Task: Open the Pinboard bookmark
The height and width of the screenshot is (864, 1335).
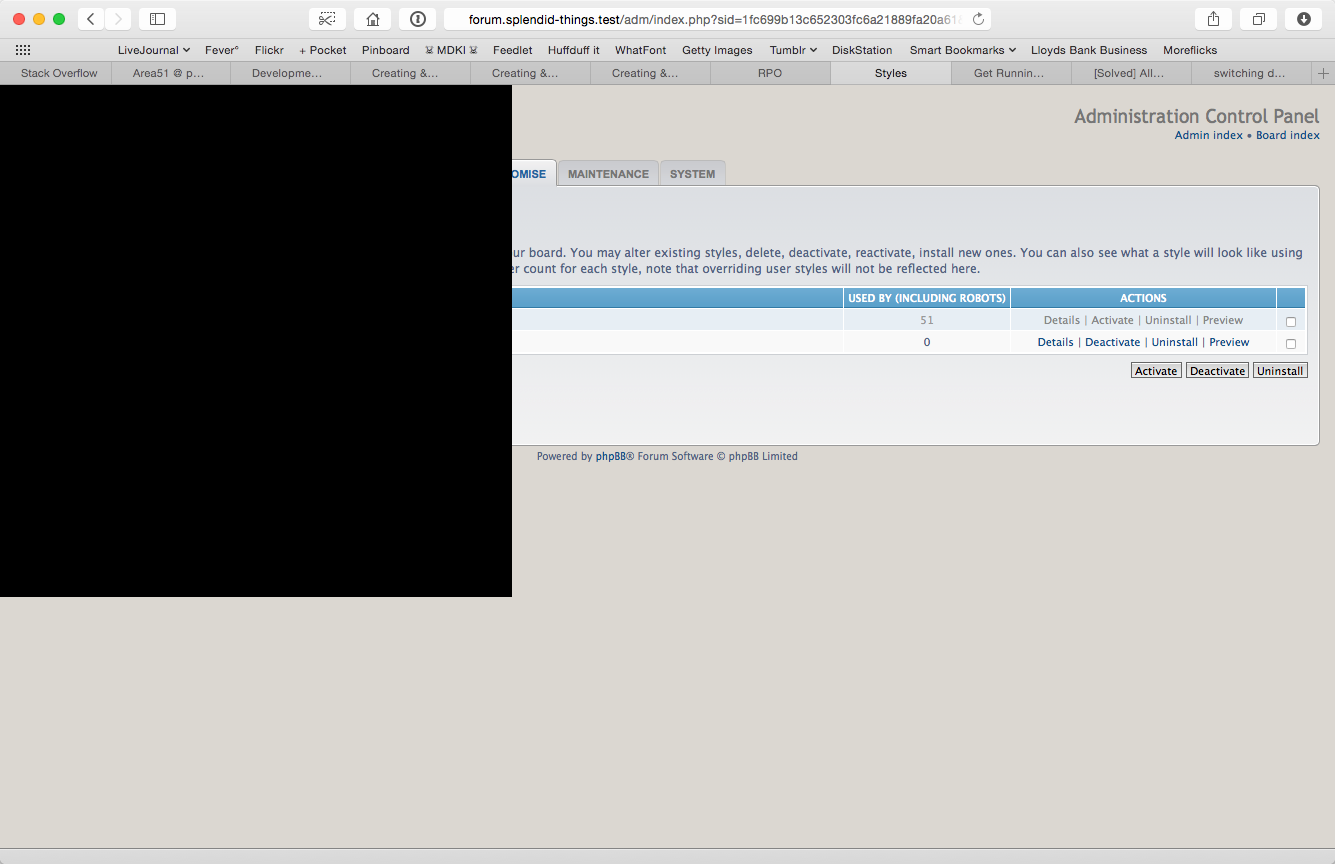Action: 386,50
